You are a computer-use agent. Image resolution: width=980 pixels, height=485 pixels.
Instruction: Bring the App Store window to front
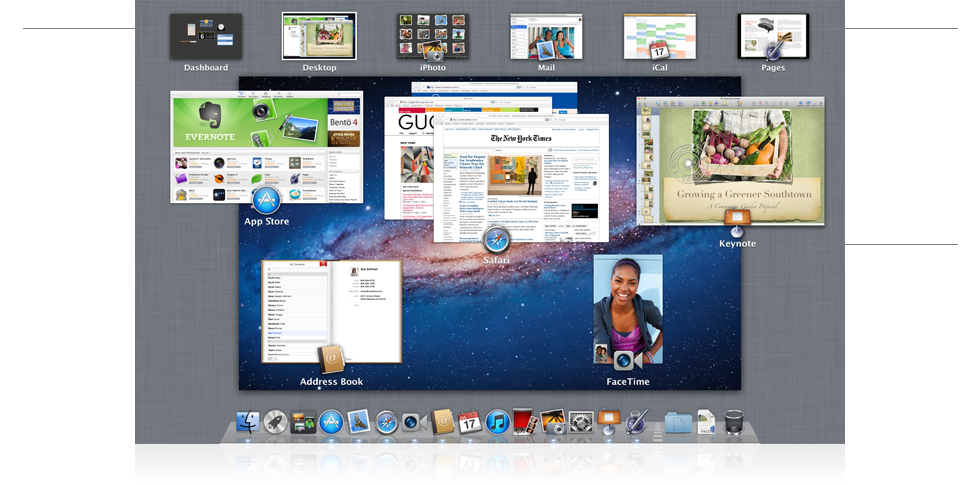pos(267,147)
